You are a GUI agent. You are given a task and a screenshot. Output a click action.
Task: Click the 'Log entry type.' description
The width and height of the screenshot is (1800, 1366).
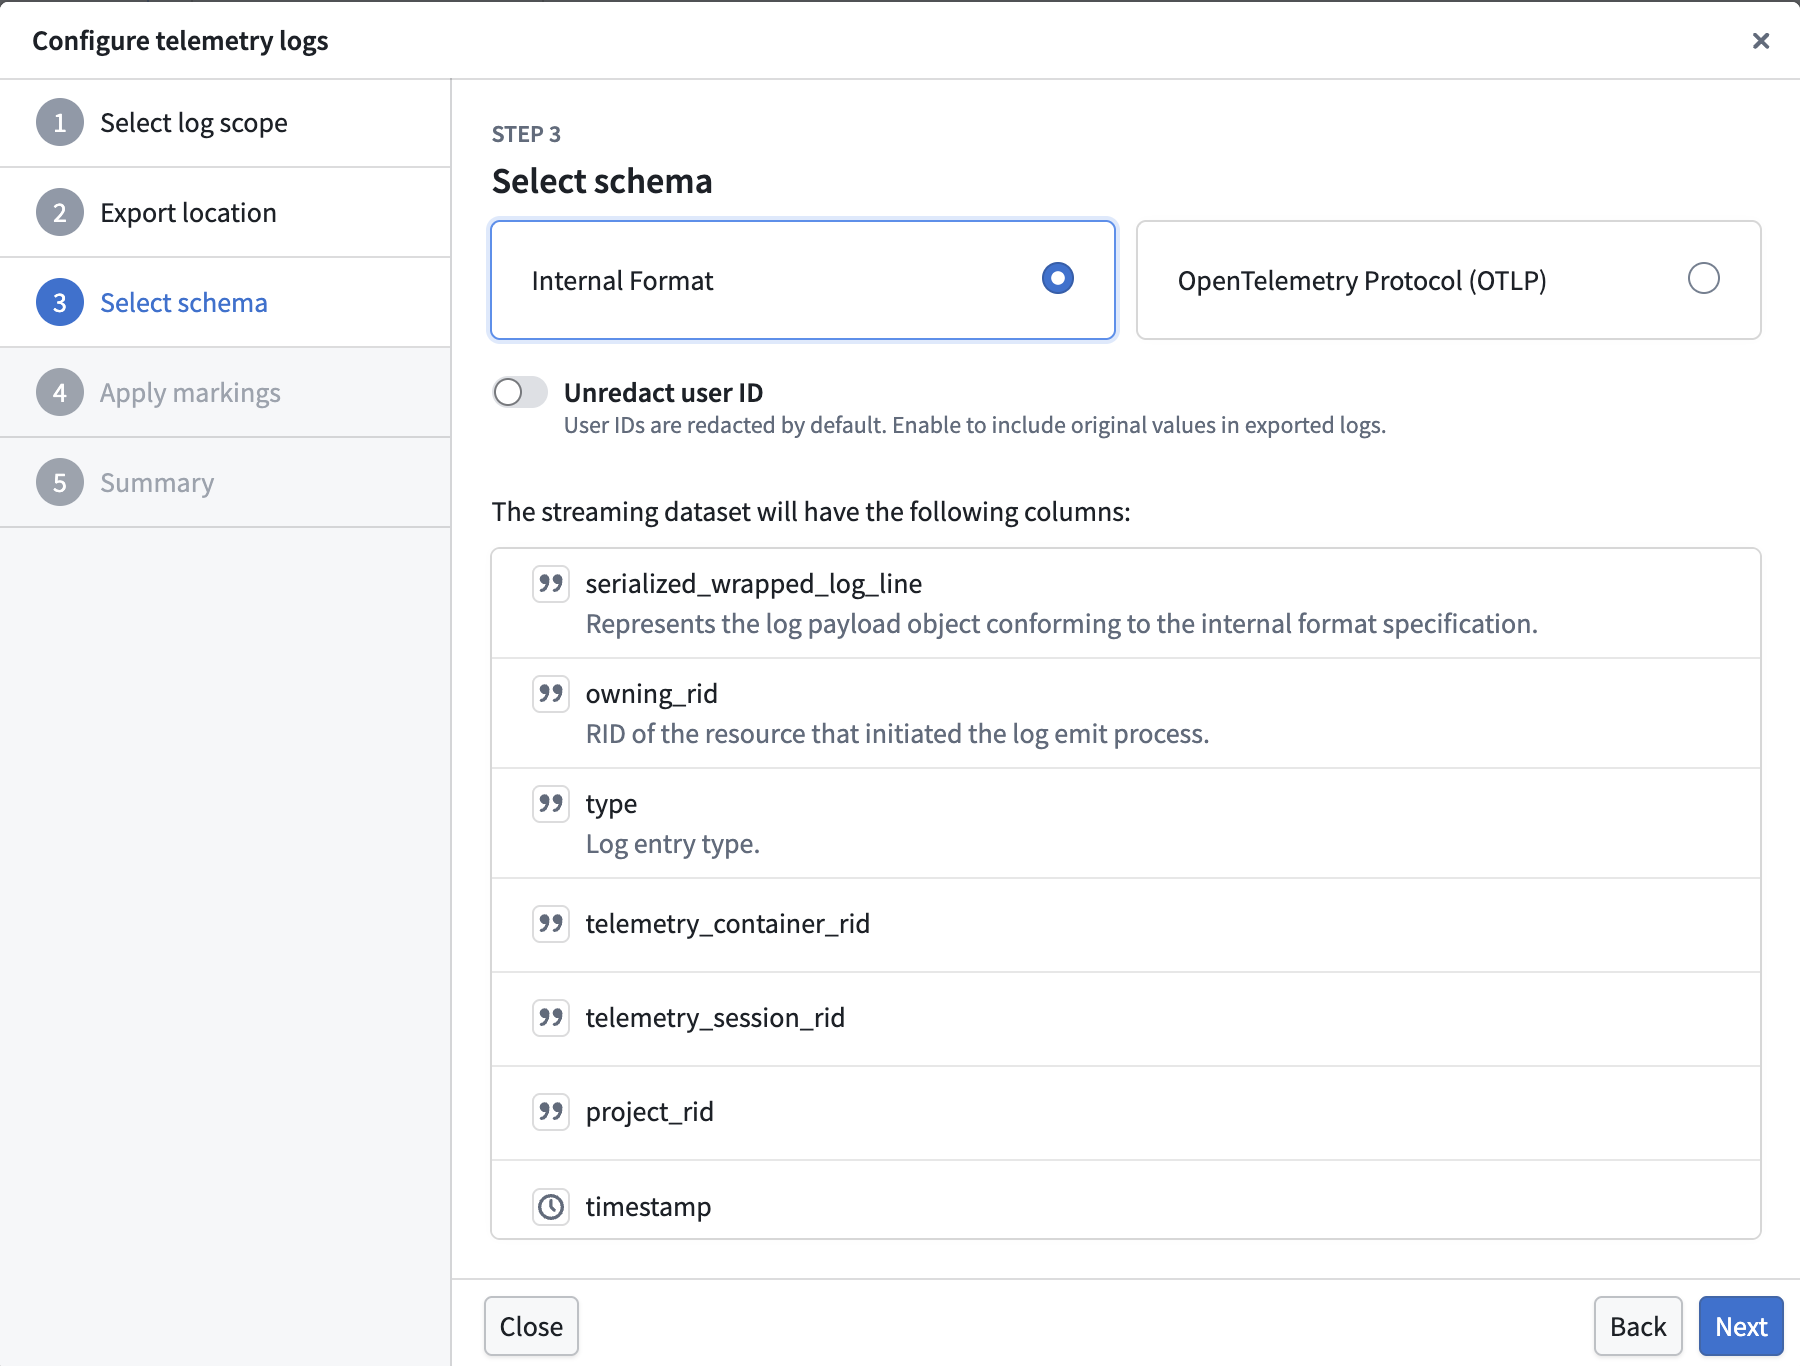(673, 844)
